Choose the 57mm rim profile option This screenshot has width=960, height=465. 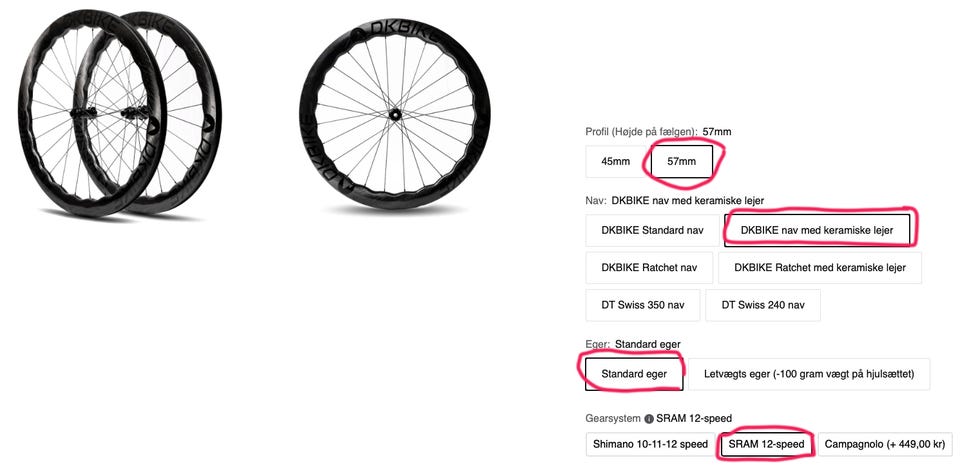(681, 161)
